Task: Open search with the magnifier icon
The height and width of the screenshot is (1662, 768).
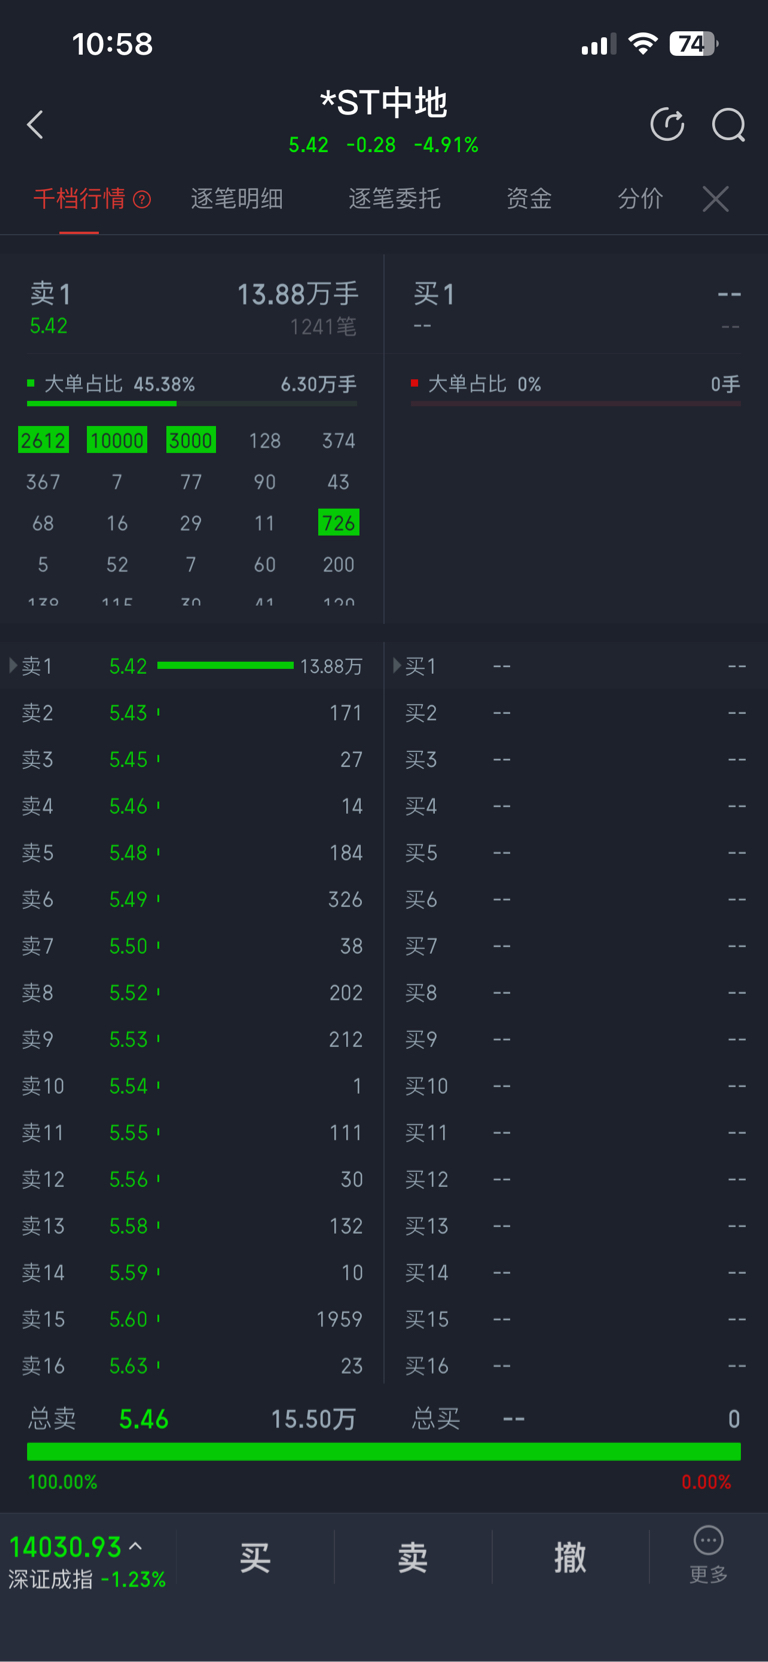Action: 728,125
